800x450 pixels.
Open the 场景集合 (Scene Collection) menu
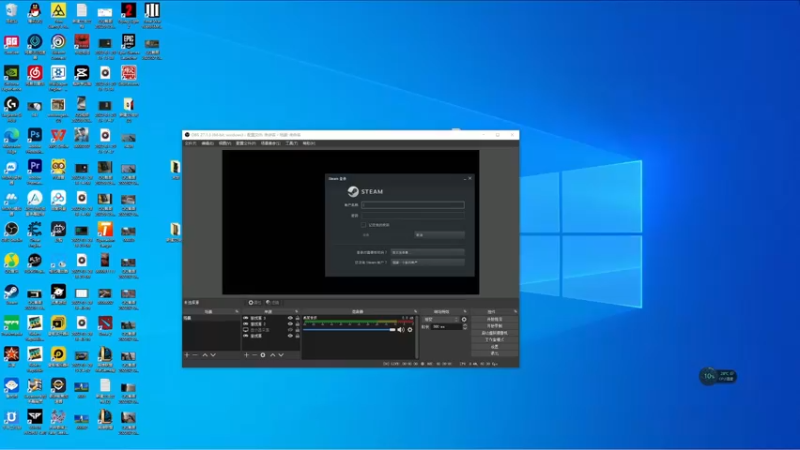(270, 143)
